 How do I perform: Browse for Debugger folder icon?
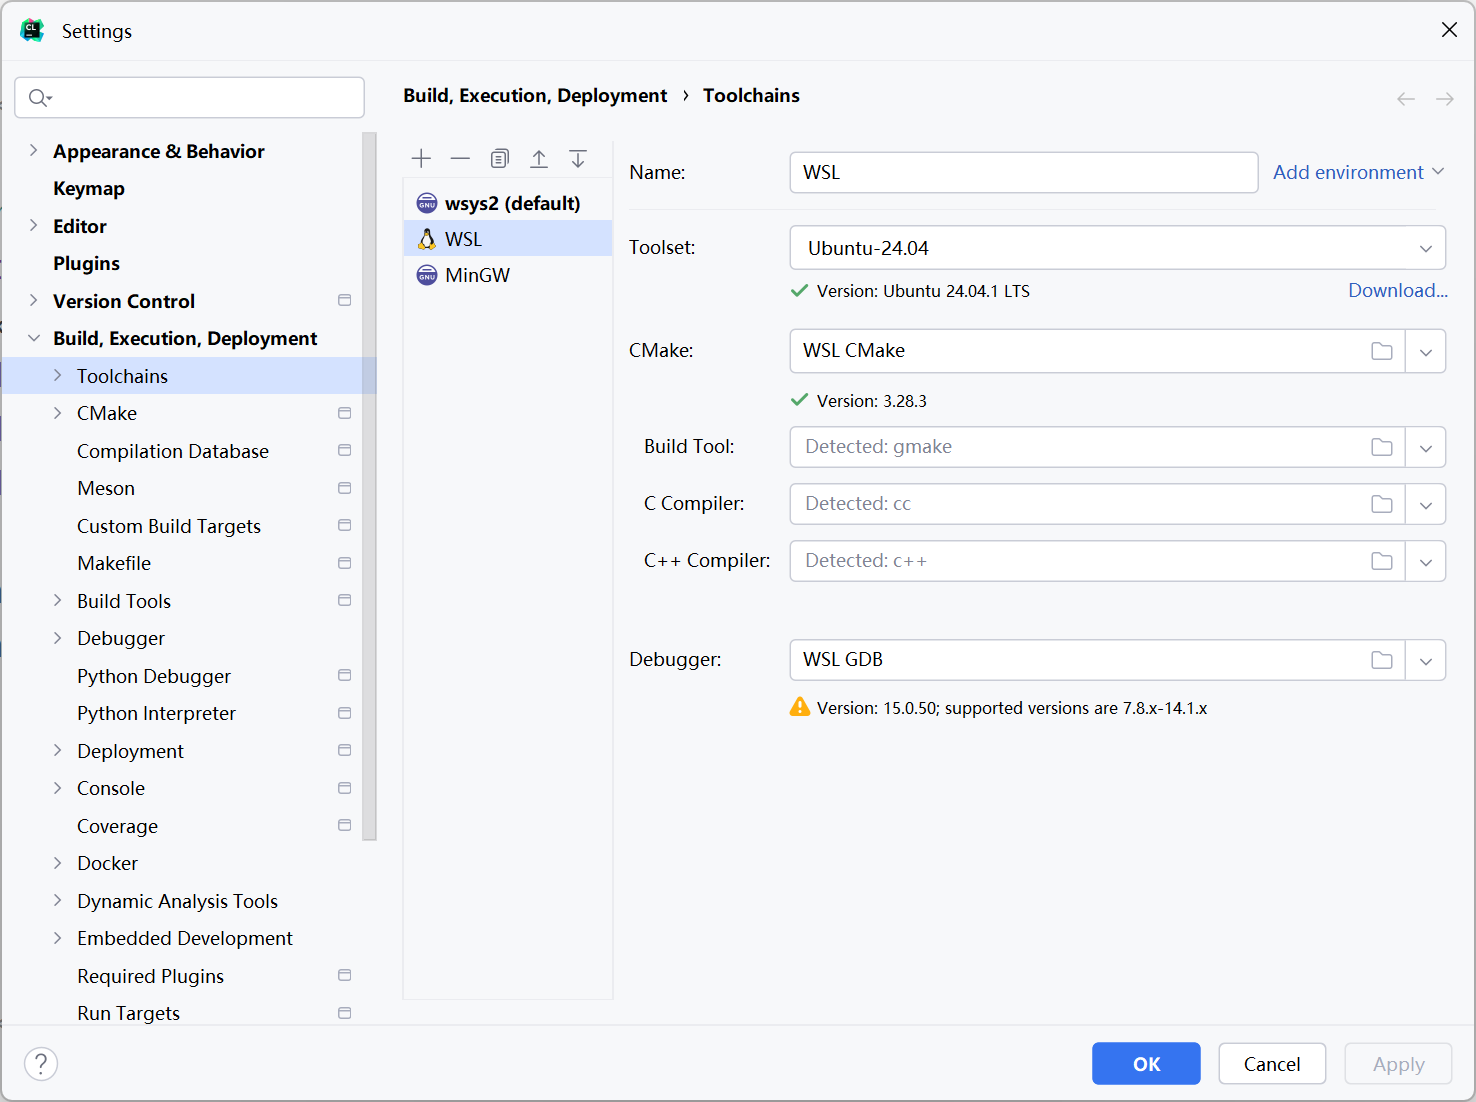pyautogui.click(x=1382, y=660)
